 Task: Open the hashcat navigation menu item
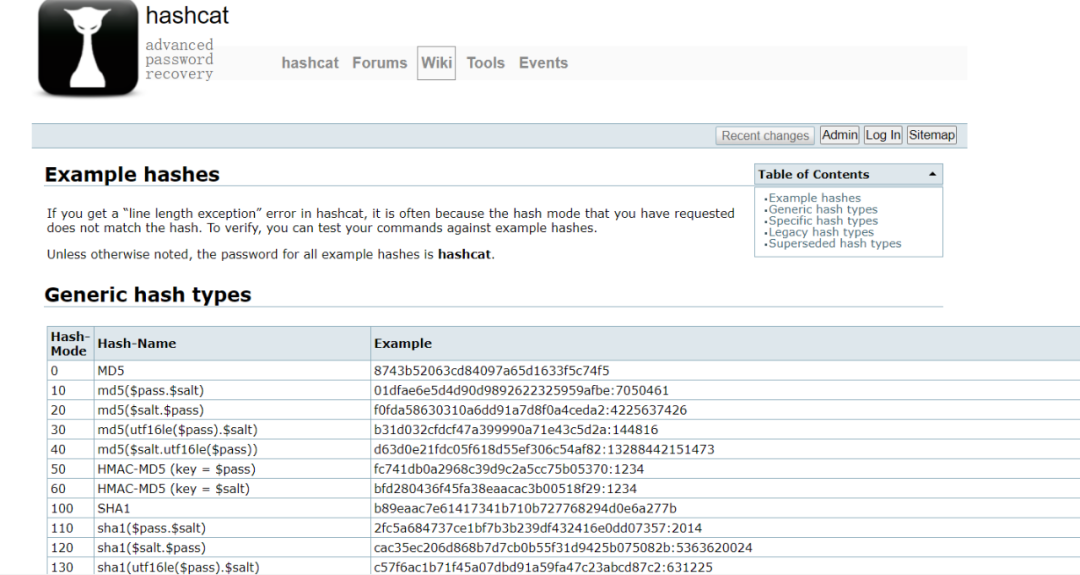click(x=310, y=63)
